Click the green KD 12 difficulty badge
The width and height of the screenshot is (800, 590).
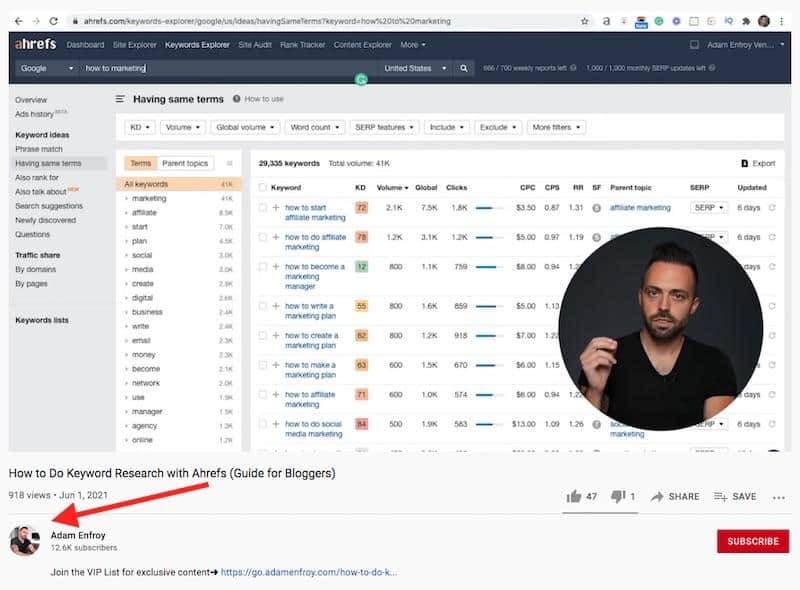click(361, 266)
